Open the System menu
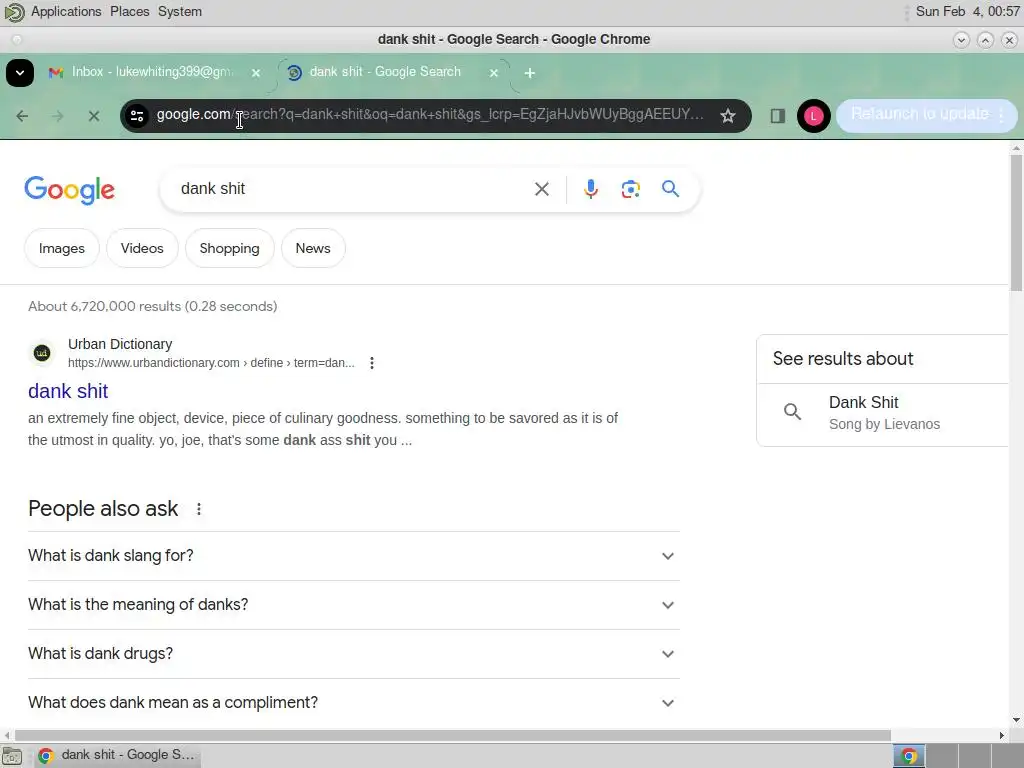1024x768 pixels. [180, 12]
